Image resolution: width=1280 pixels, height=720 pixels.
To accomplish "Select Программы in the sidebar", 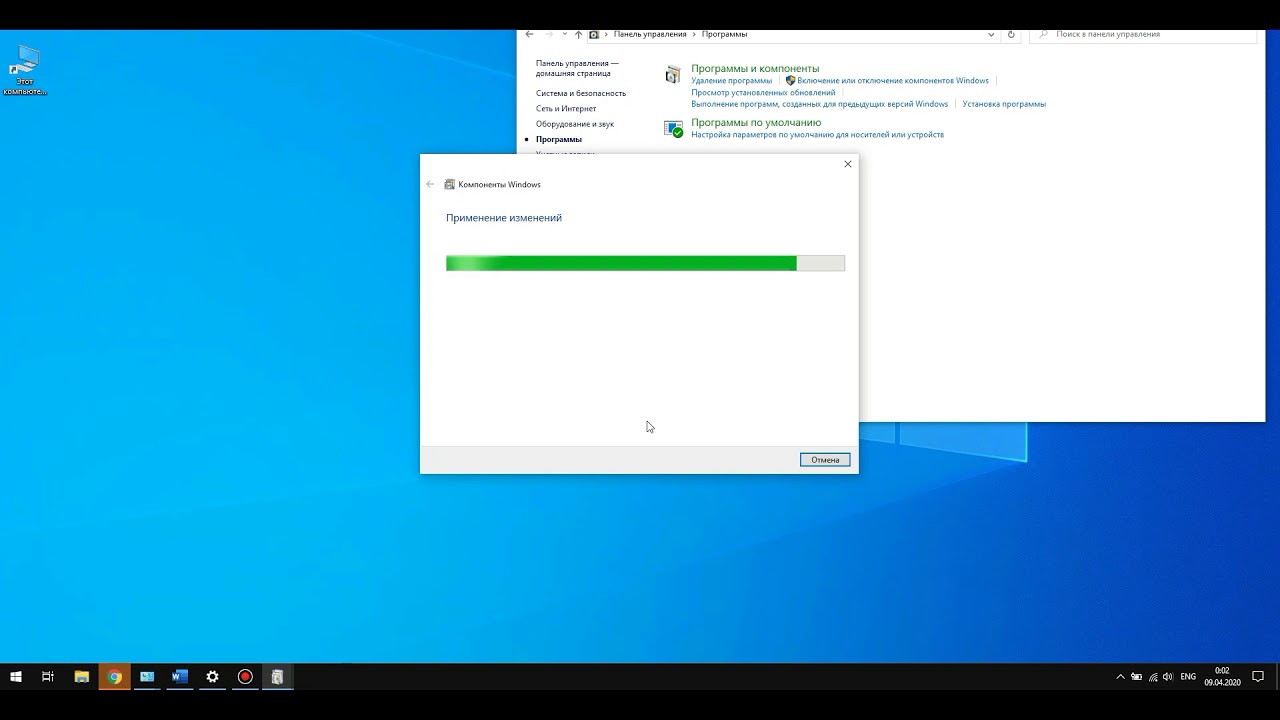I will pyautogui.click(x=559, y=139).
